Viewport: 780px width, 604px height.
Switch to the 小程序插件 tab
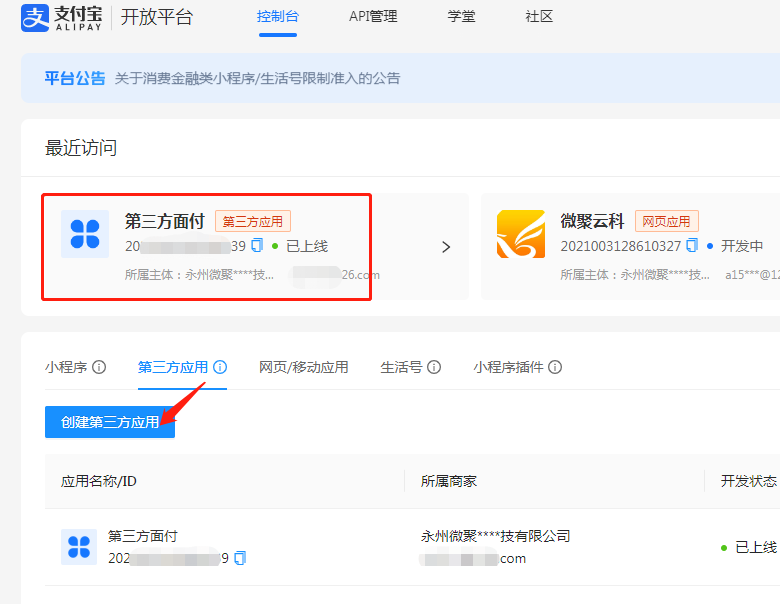click(508, 367)
